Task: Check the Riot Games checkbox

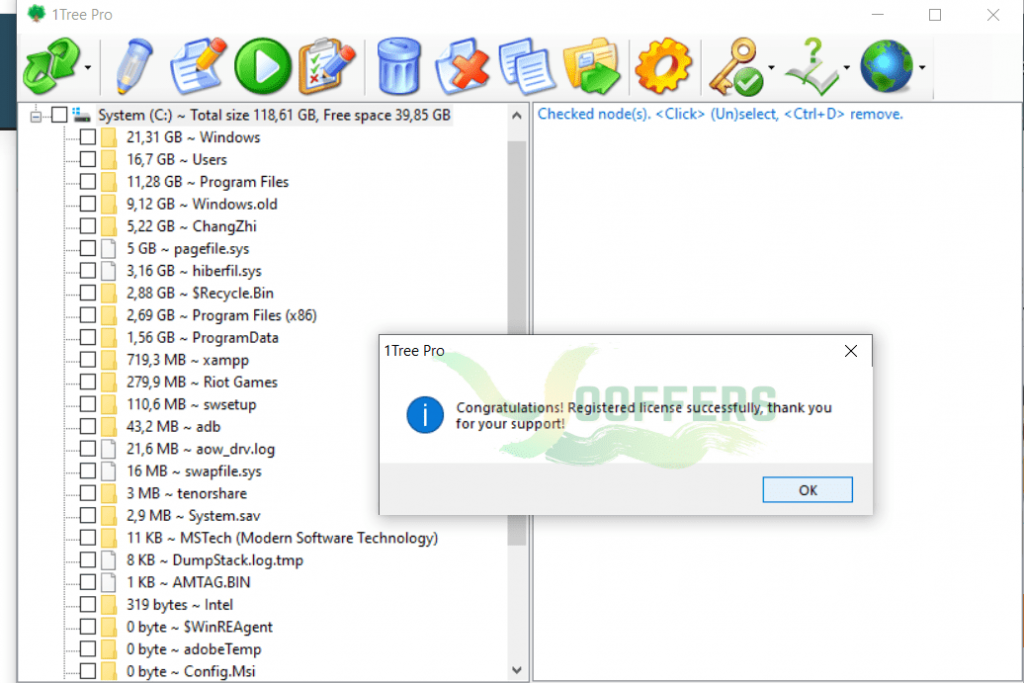Action: click(88, 382)
